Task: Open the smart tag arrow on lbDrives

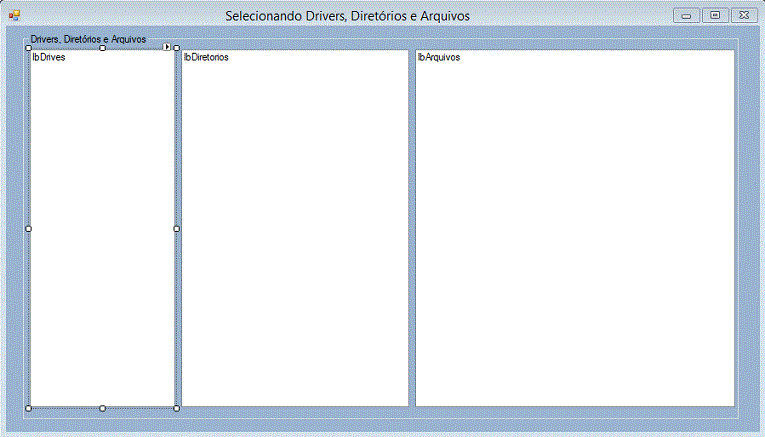Action: (x=168, y=47)
